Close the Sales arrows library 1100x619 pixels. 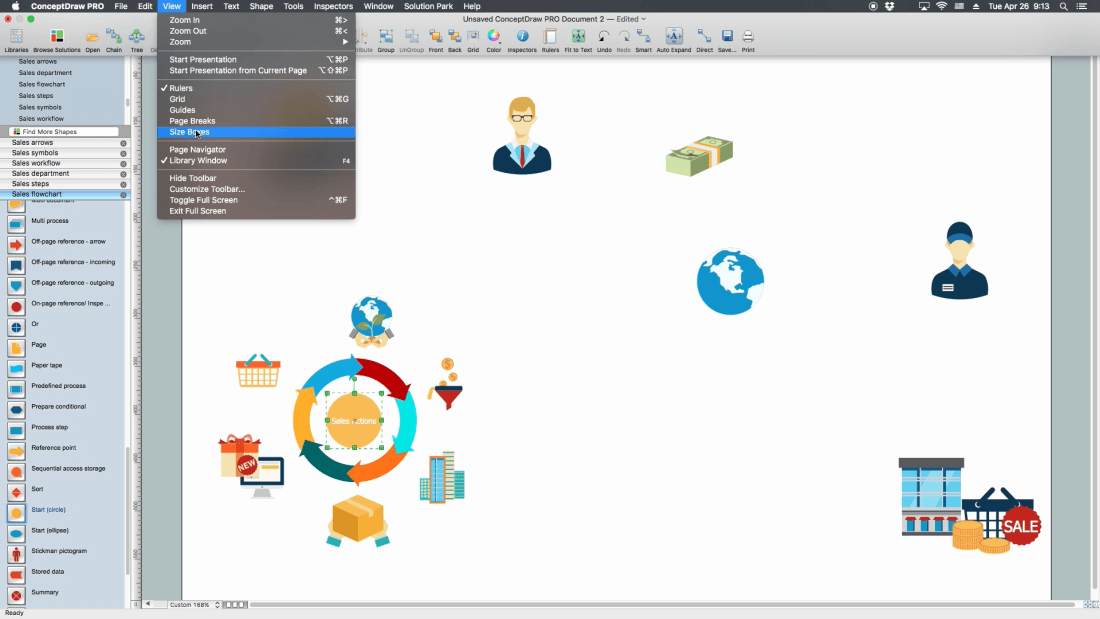pyautogui.click(x=123, y=143)
